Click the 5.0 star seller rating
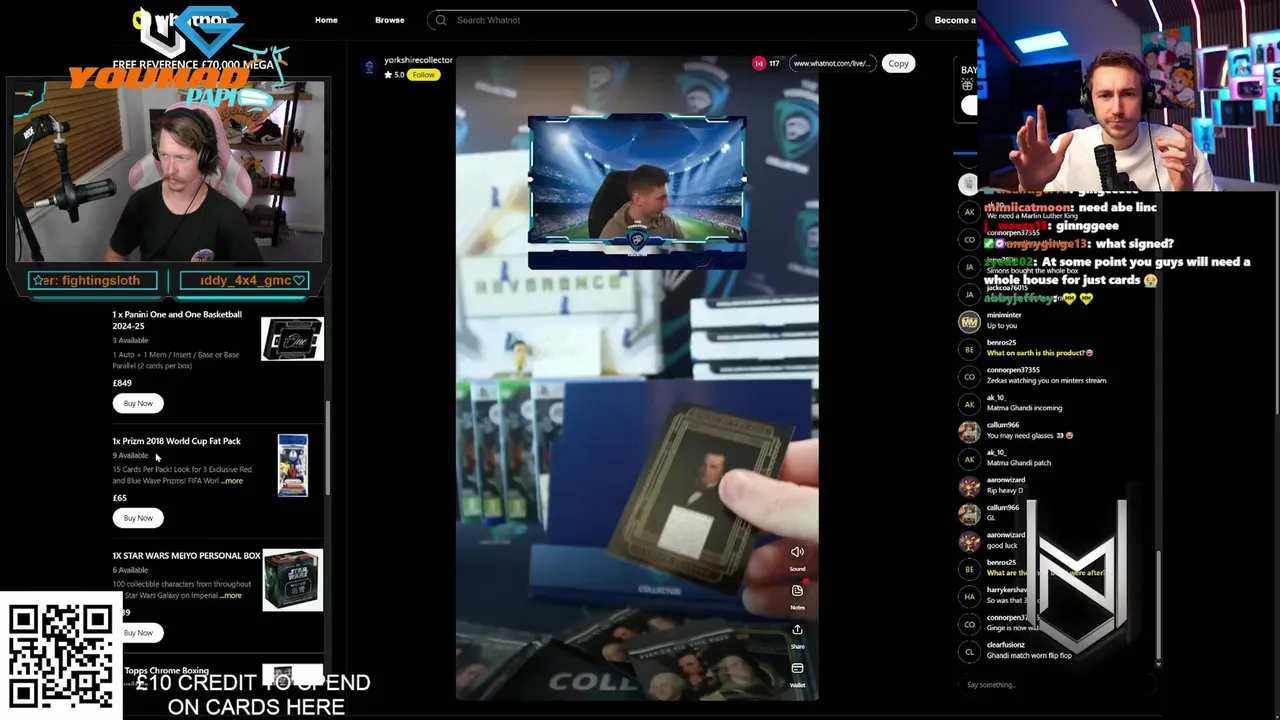Screen dimensions: 1280x720 [x=395, y=75]
